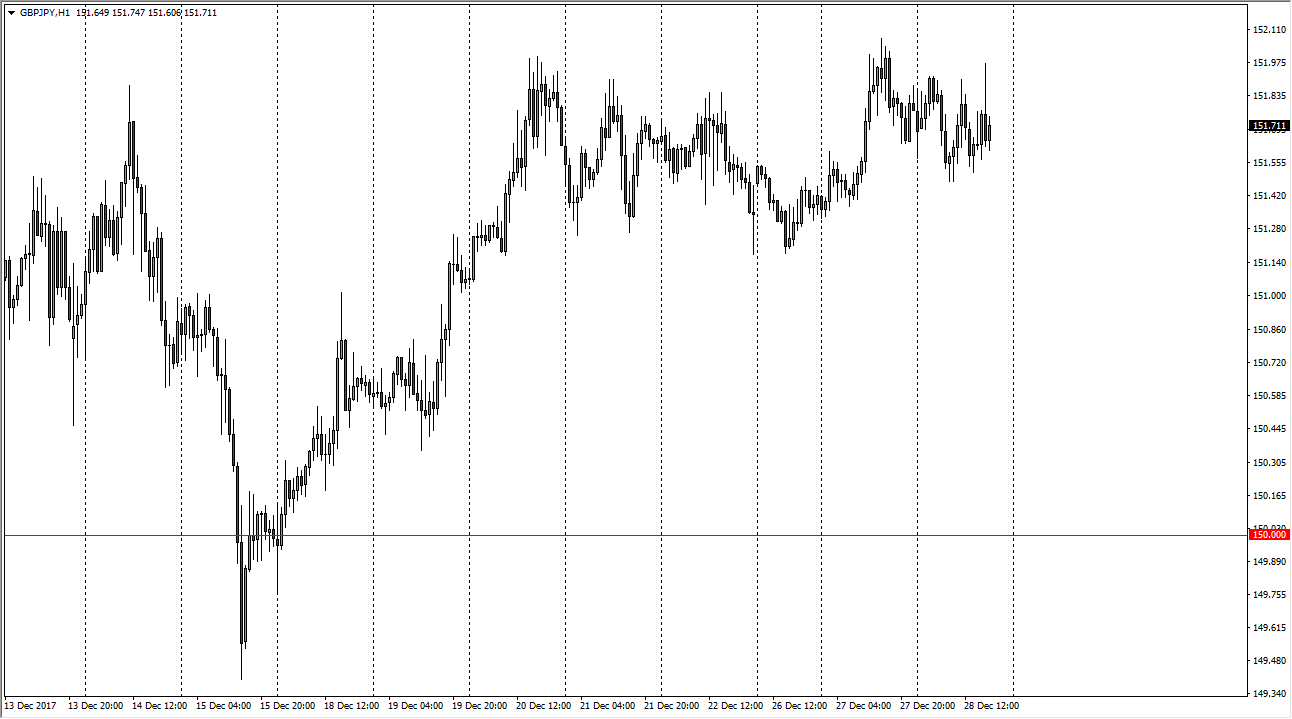1292x719 pixels.
Task: Click the 152.110 label on price scale
Action: pos(1269,30)
